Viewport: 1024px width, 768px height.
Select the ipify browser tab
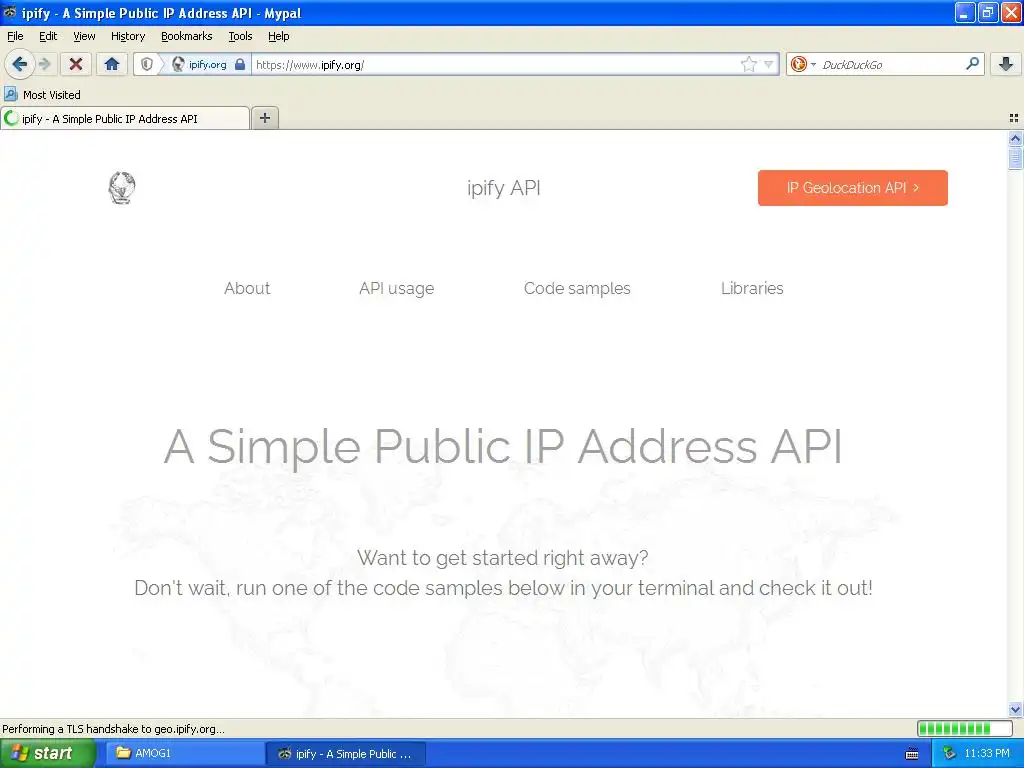pyautogui.click(x=125, y=118)
